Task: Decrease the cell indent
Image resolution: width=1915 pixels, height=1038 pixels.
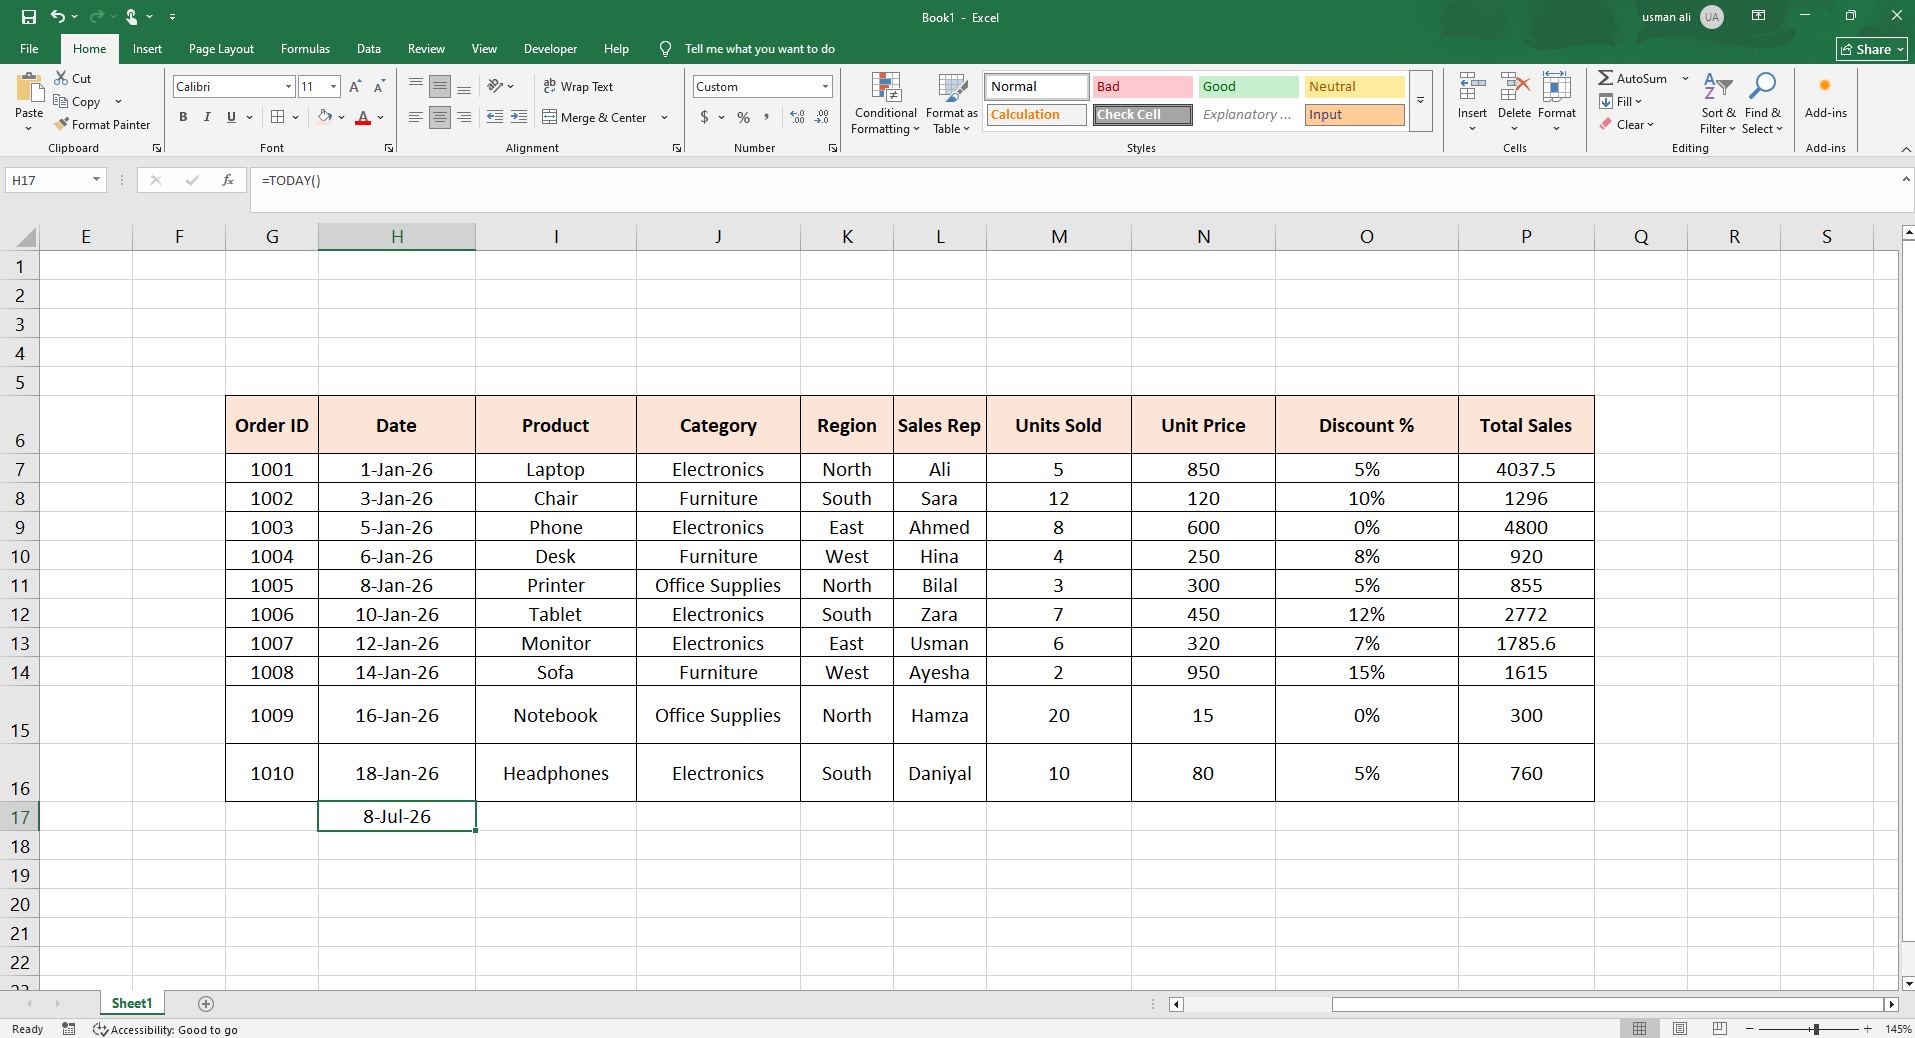Action: pos(495,117)
